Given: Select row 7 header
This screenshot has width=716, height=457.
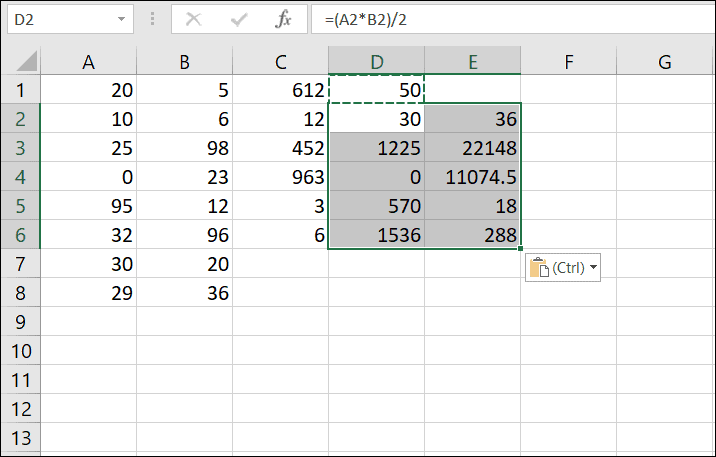Looking at the screenshot, I should pyautogui.click(x=21, y=263).
